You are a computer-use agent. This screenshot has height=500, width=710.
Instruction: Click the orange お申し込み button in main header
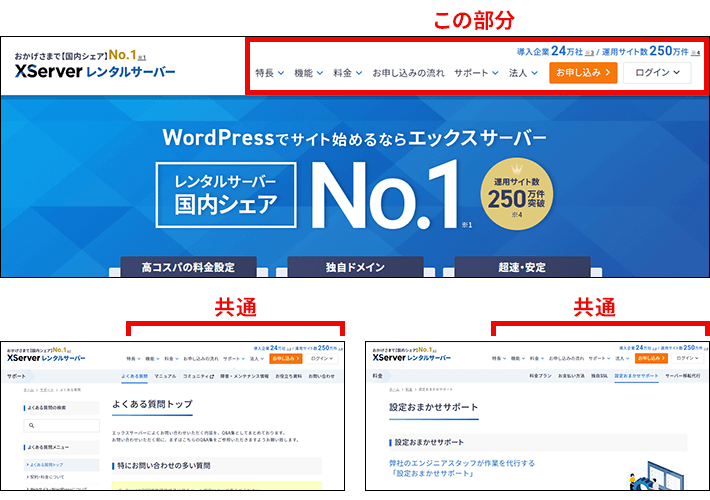click(581, 73)
